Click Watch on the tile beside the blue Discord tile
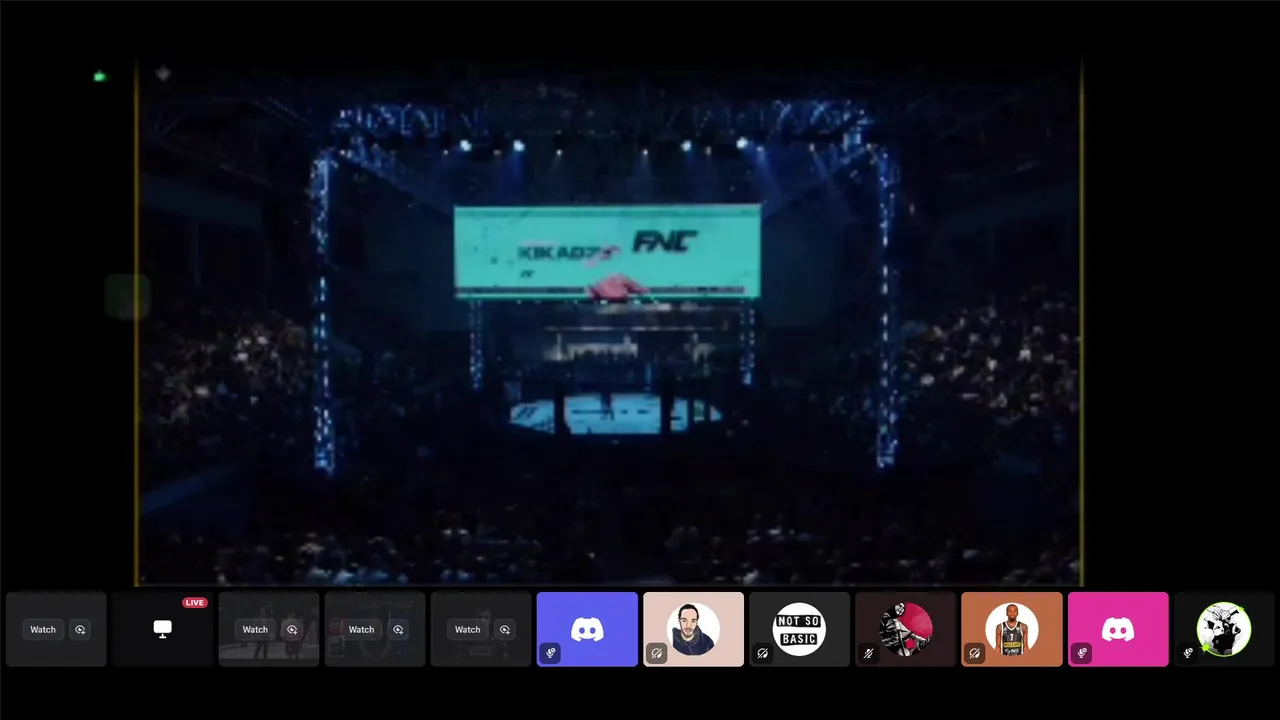 click(467, 630)
